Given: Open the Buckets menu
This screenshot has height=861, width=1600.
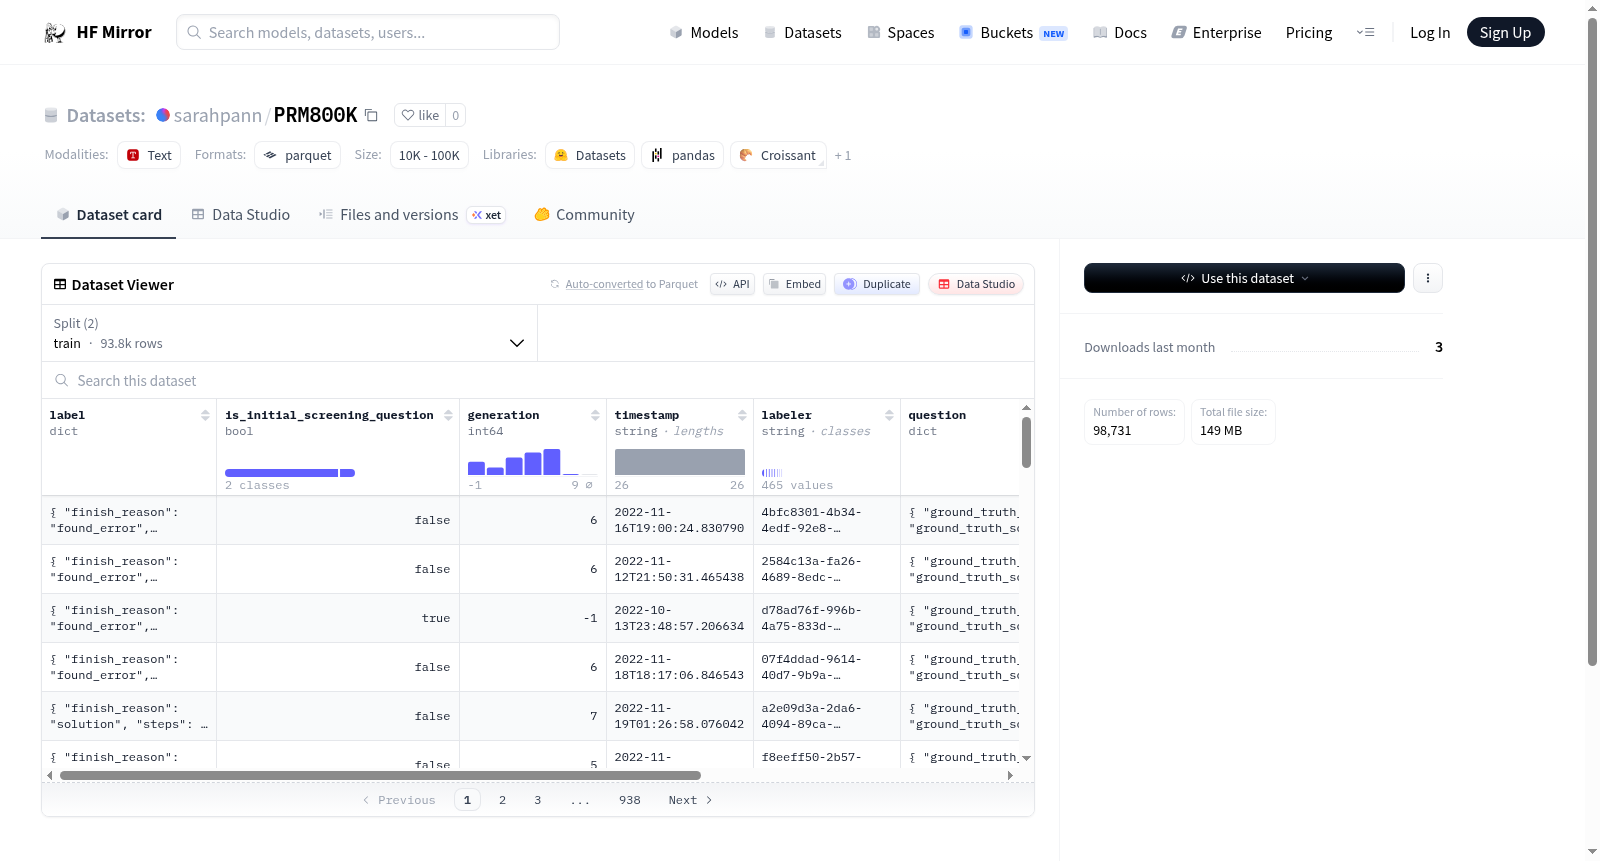Looking at the screenshot, I should 1013,32.
